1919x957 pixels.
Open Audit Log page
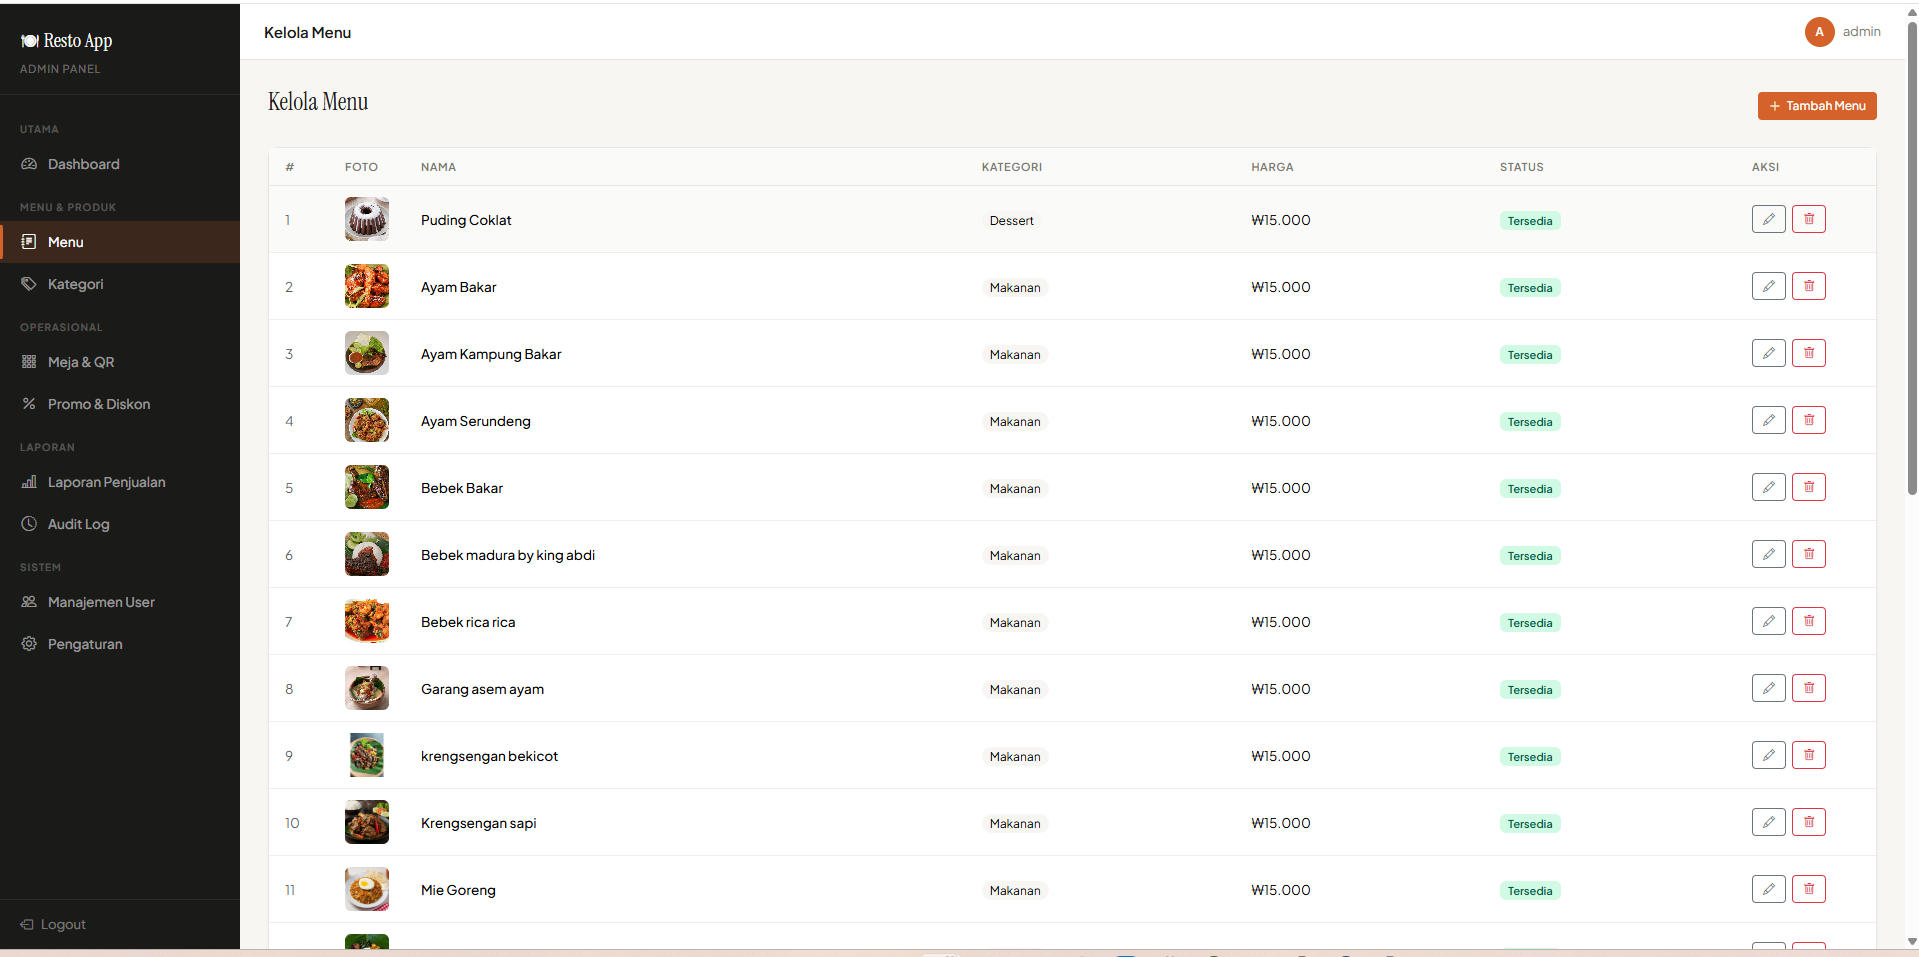(120, 524)
